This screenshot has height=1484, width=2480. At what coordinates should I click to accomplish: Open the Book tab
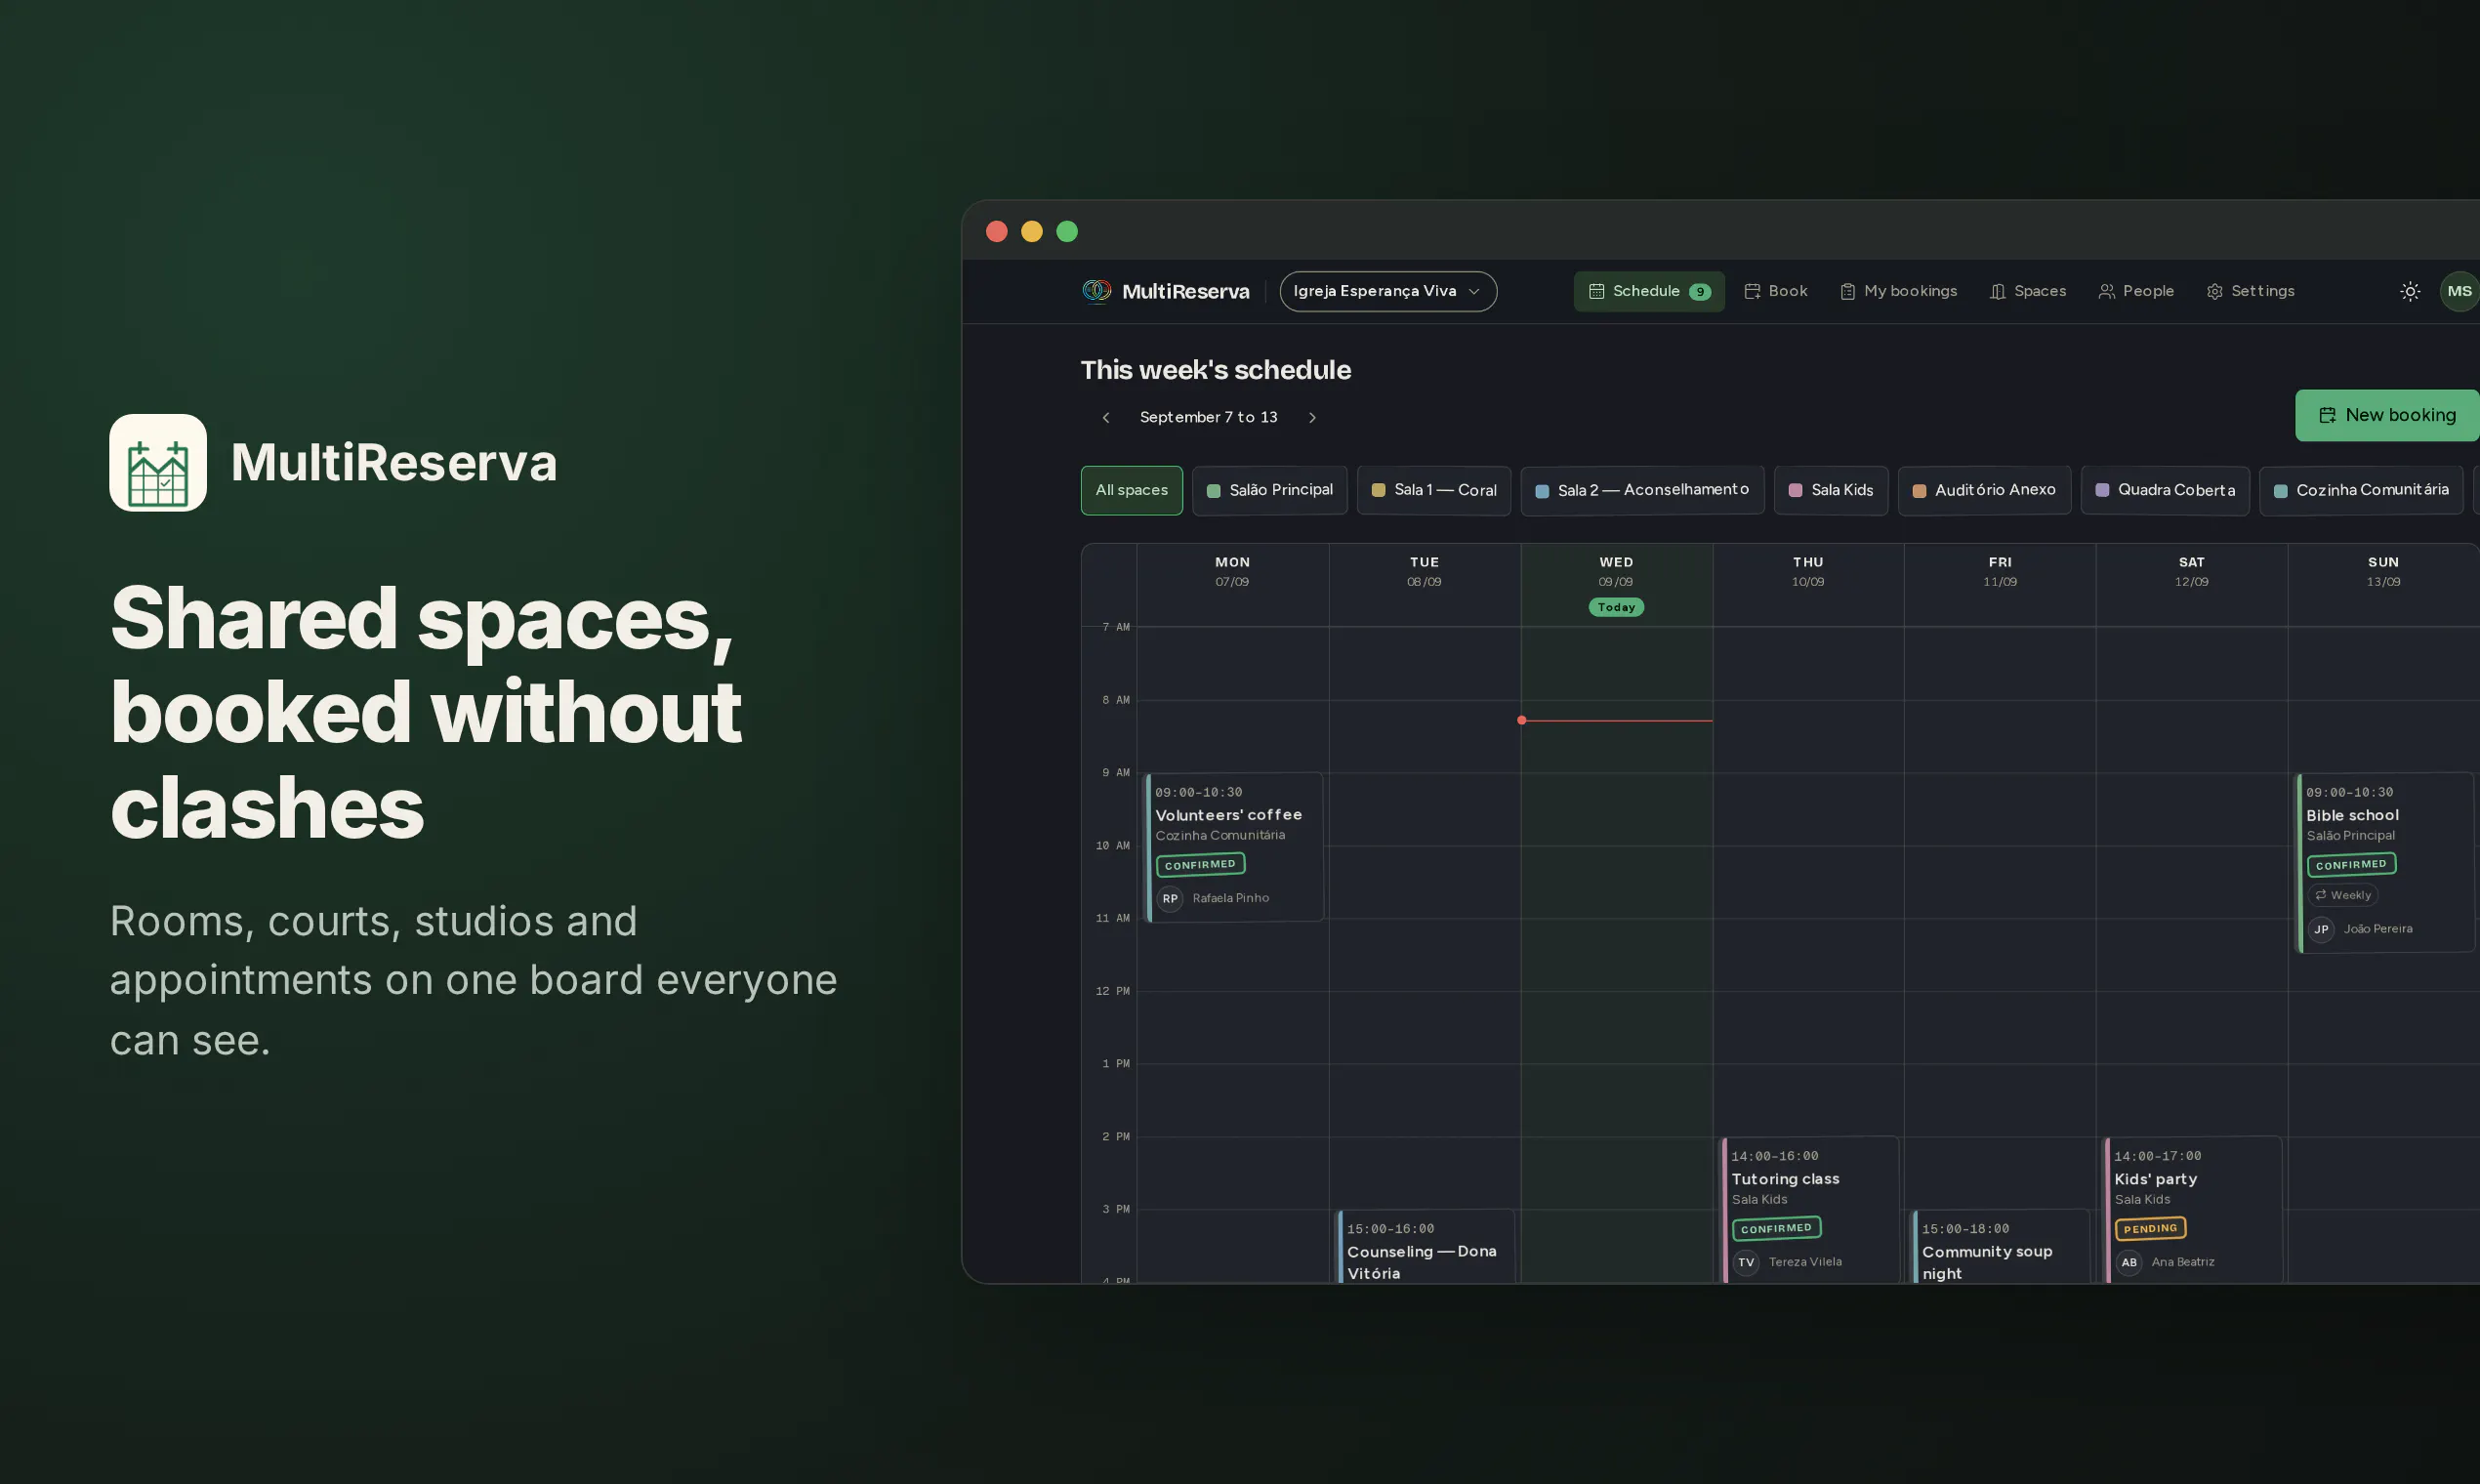[x=1776, y=291]
